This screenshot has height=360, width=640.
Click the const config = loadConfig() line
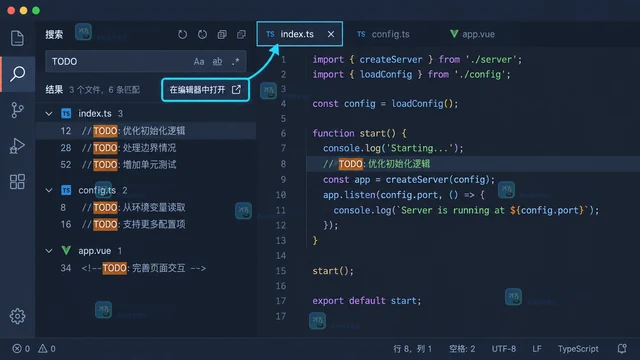(x=385, y=104)
